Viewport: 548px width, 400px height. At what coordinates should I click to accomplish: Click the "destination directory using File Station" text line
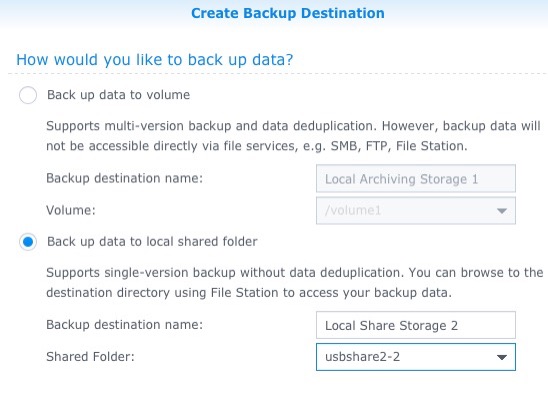click(x=249, y=293)
